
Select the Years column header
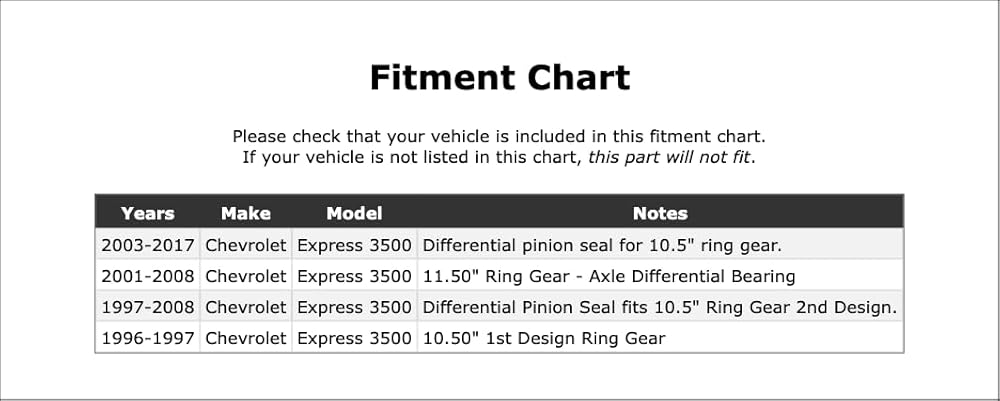point(148,214)
